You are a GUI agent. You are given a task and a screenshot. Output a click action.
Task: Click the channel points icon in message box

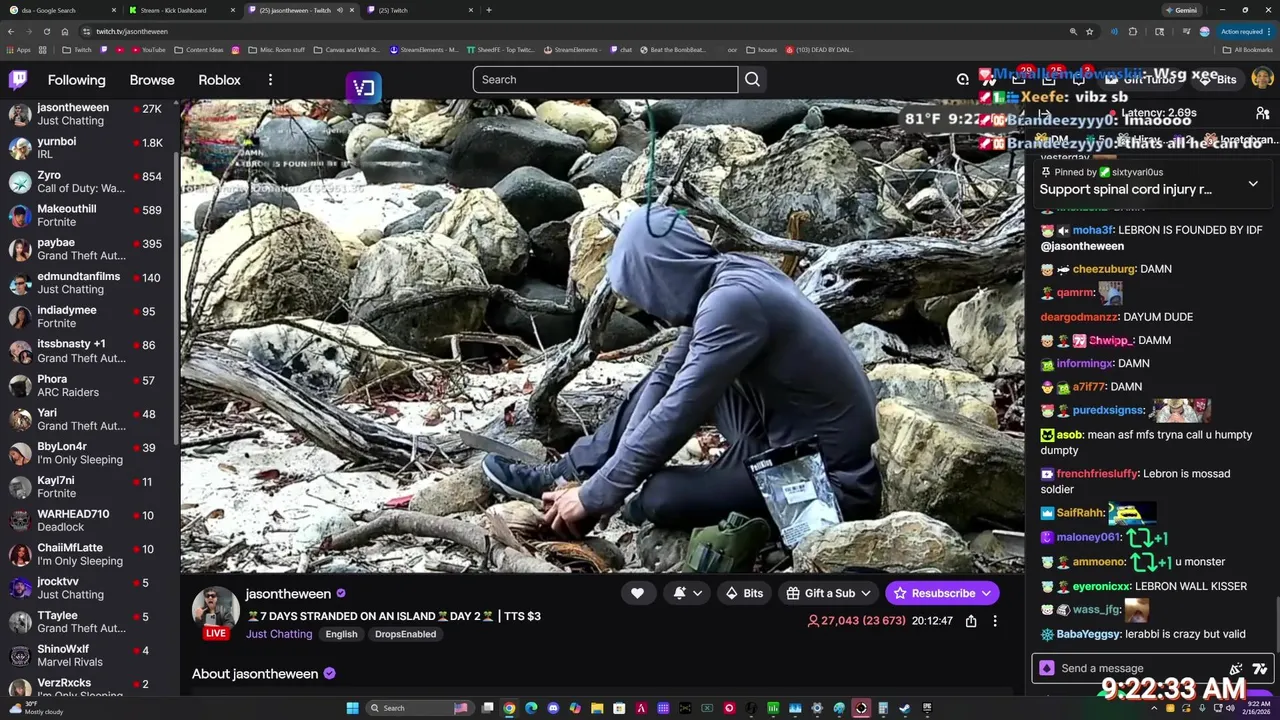point(1047,668)
